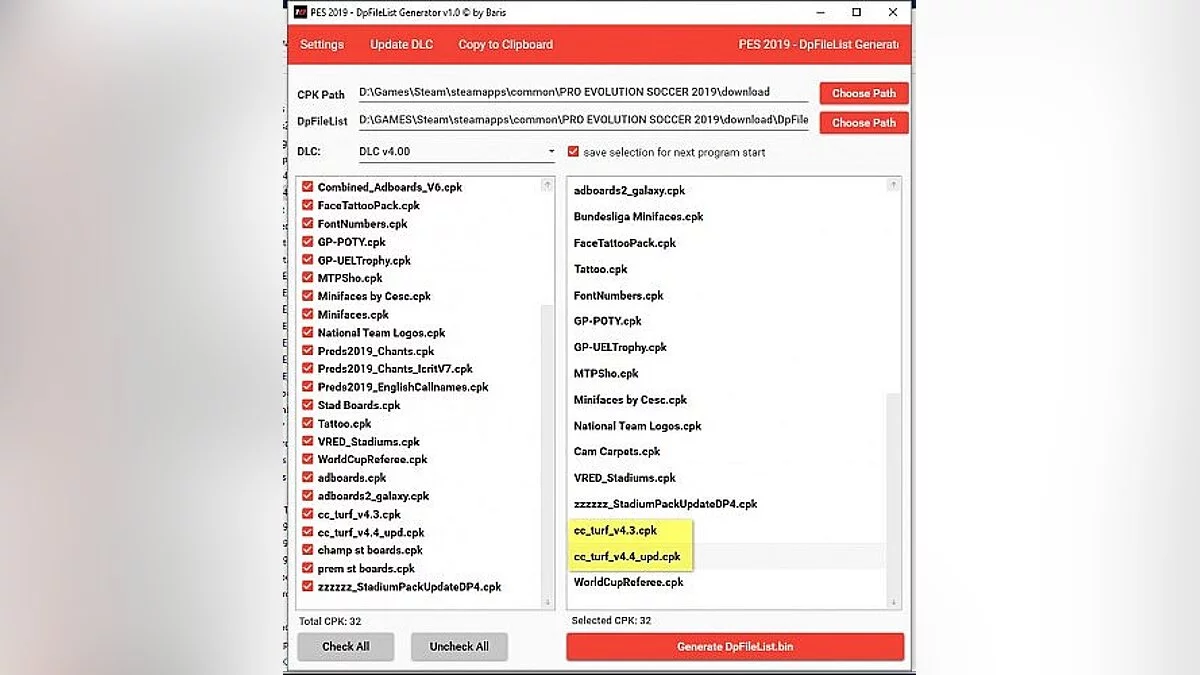Click the PES app icon in title bar
1200x675 pixels.
pos(298,12)
